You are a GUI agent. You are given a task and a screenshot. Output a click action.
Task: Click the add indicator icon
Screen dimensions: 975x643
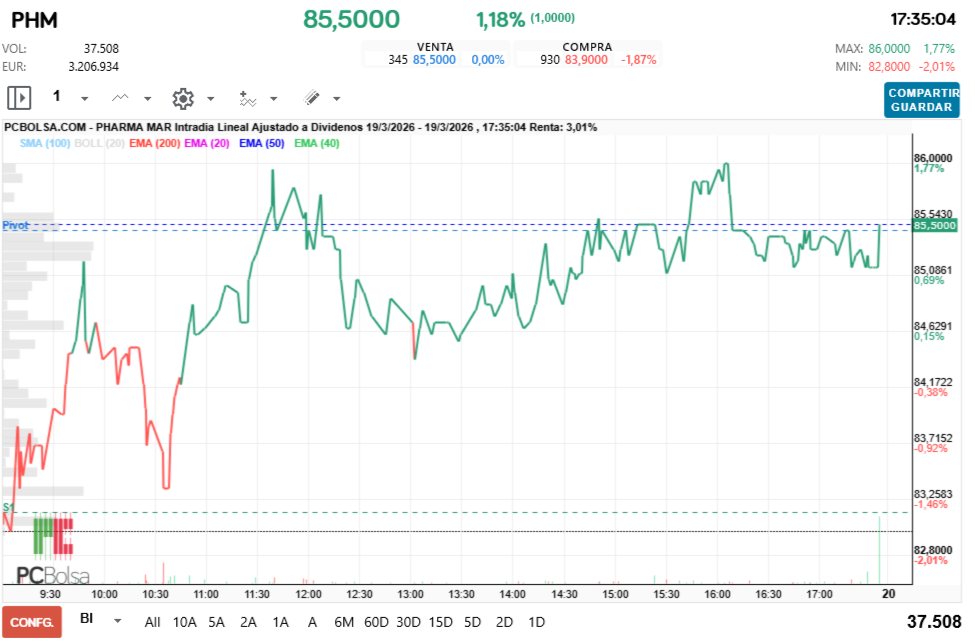tap(248, 97)
